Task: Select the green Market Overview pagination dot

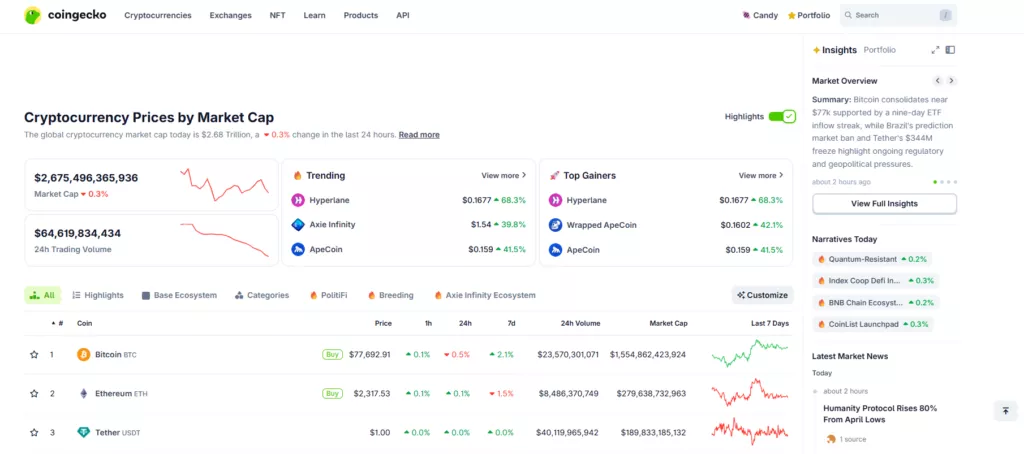Action: pyautogui.click(x=935, y=182)
